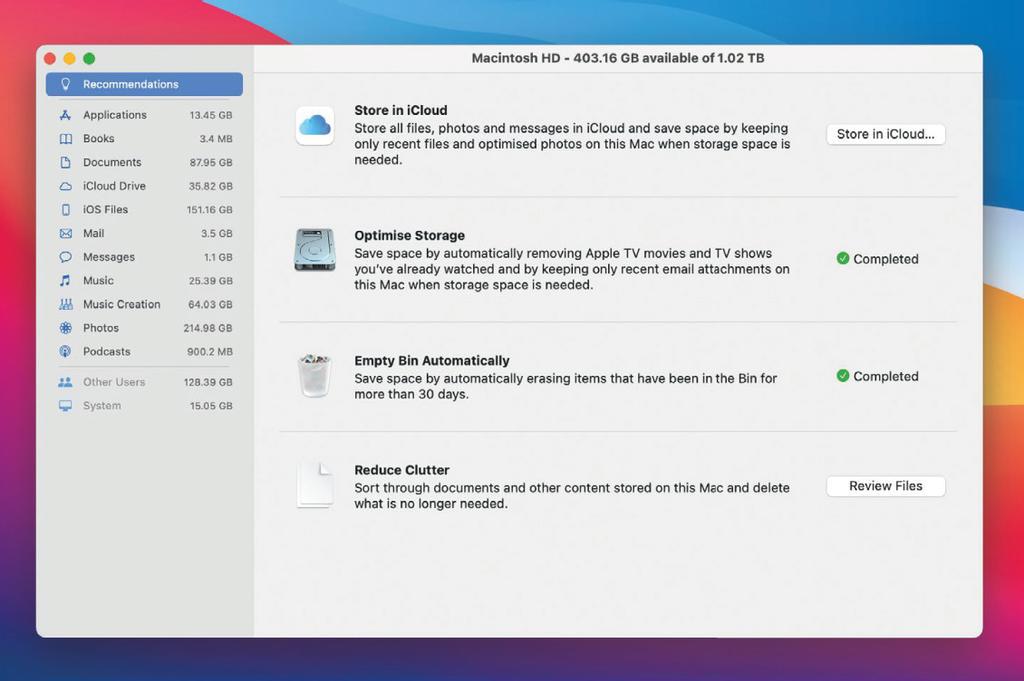Click the Documents page icon

coord(65,162)
